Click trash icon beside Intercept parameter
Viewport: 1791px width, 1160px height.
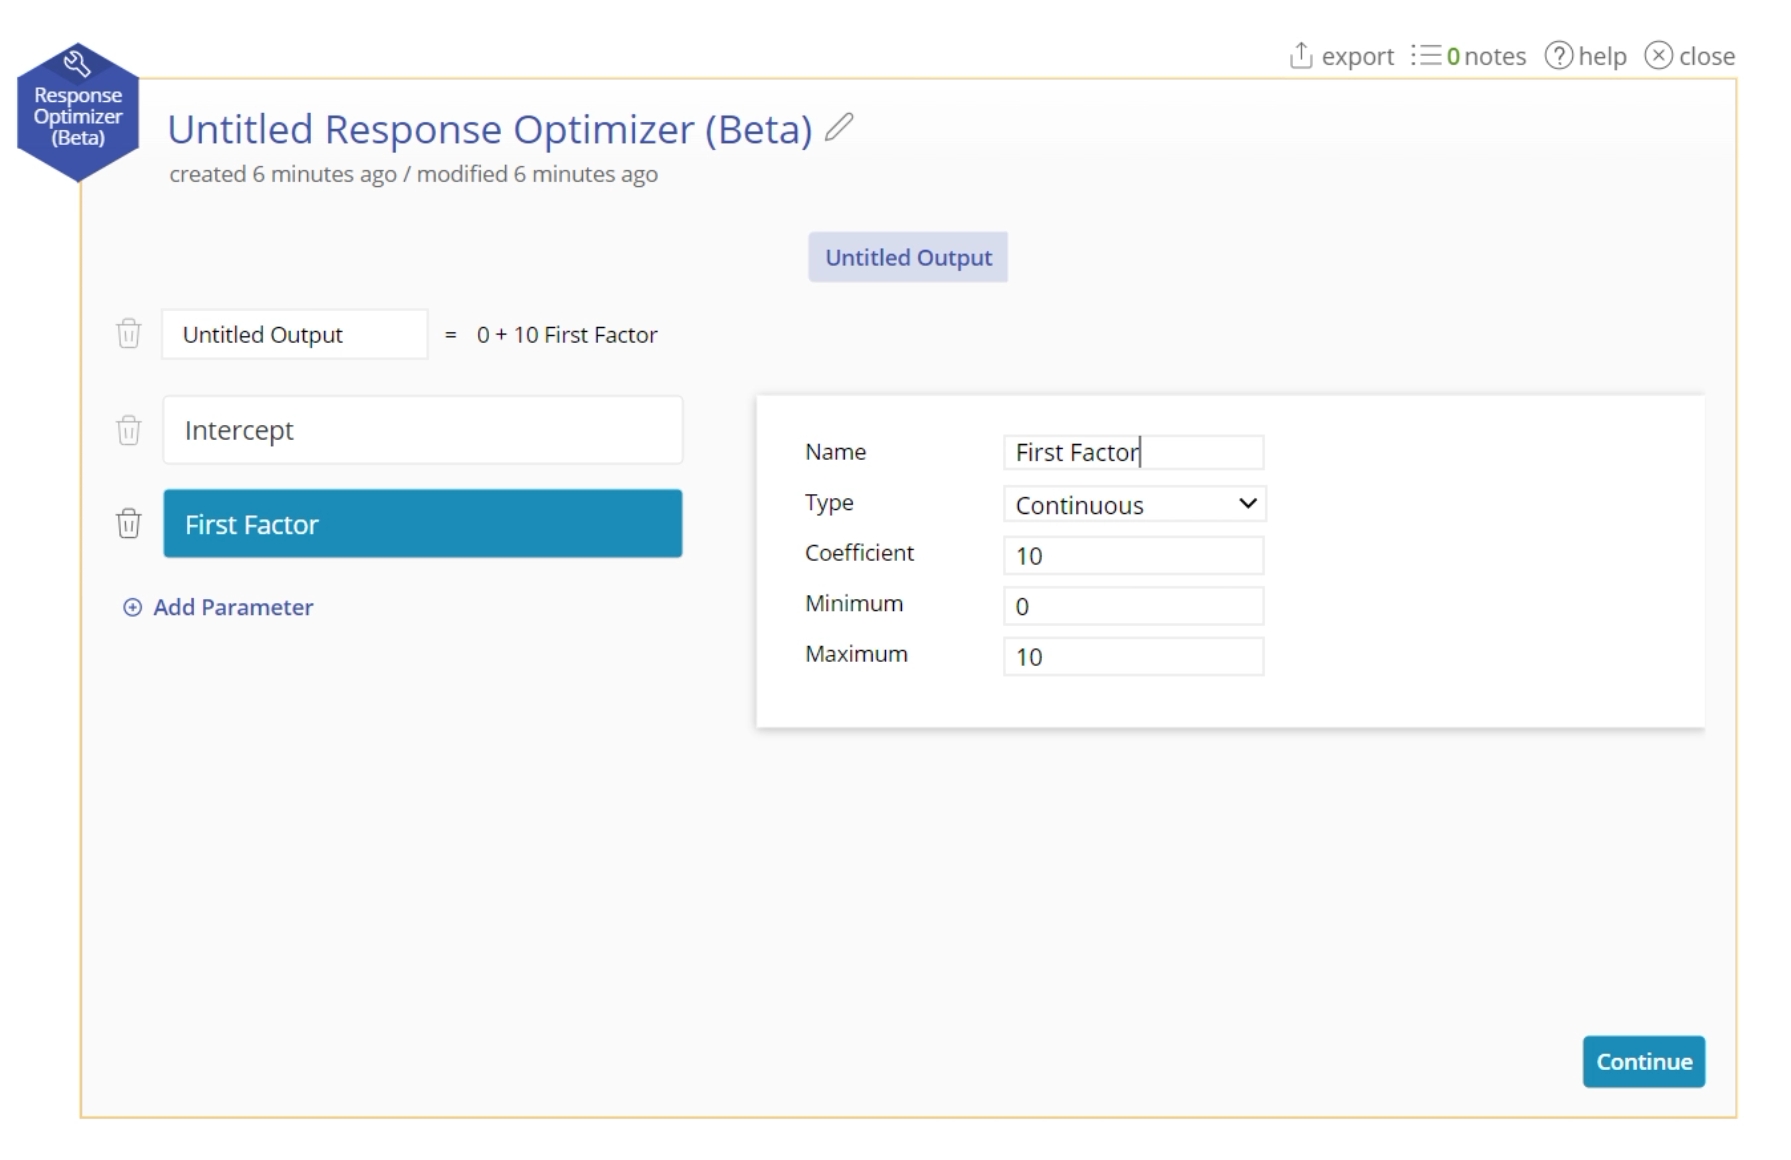coord(129,430)
